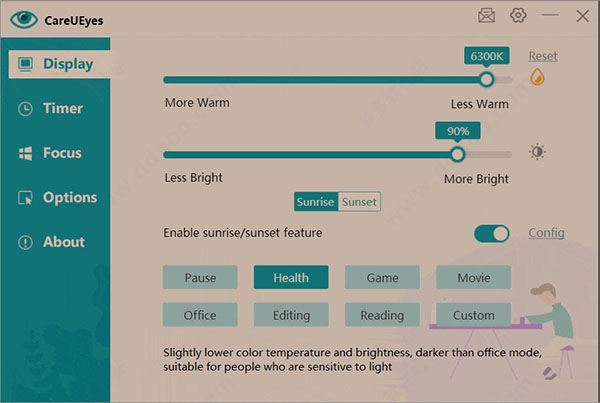600x403 pixels.
Task: Choose the Game preset
Action: (x=382, y=277)
